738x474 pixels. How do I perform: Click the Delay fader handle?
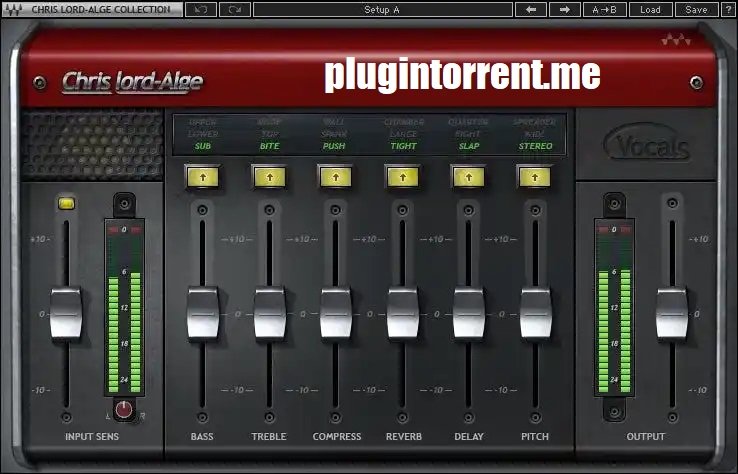tap(469, 313)
